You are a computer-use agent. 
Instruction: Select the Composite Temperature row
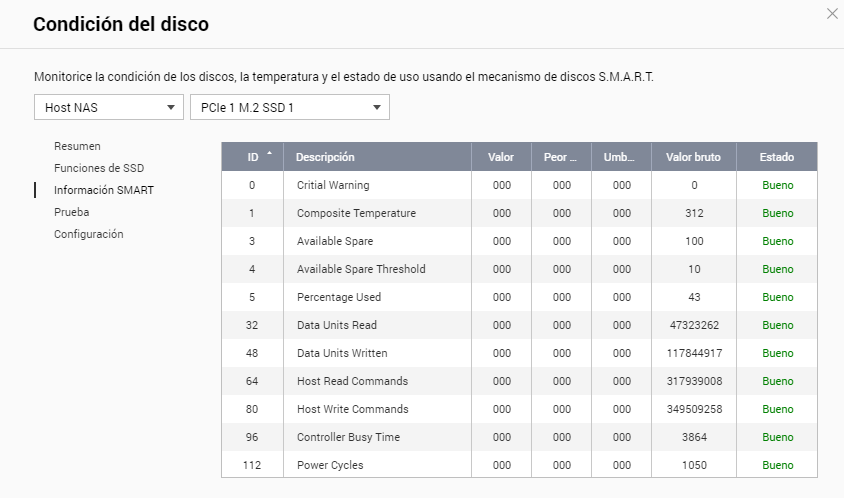(x=356, y=213)
